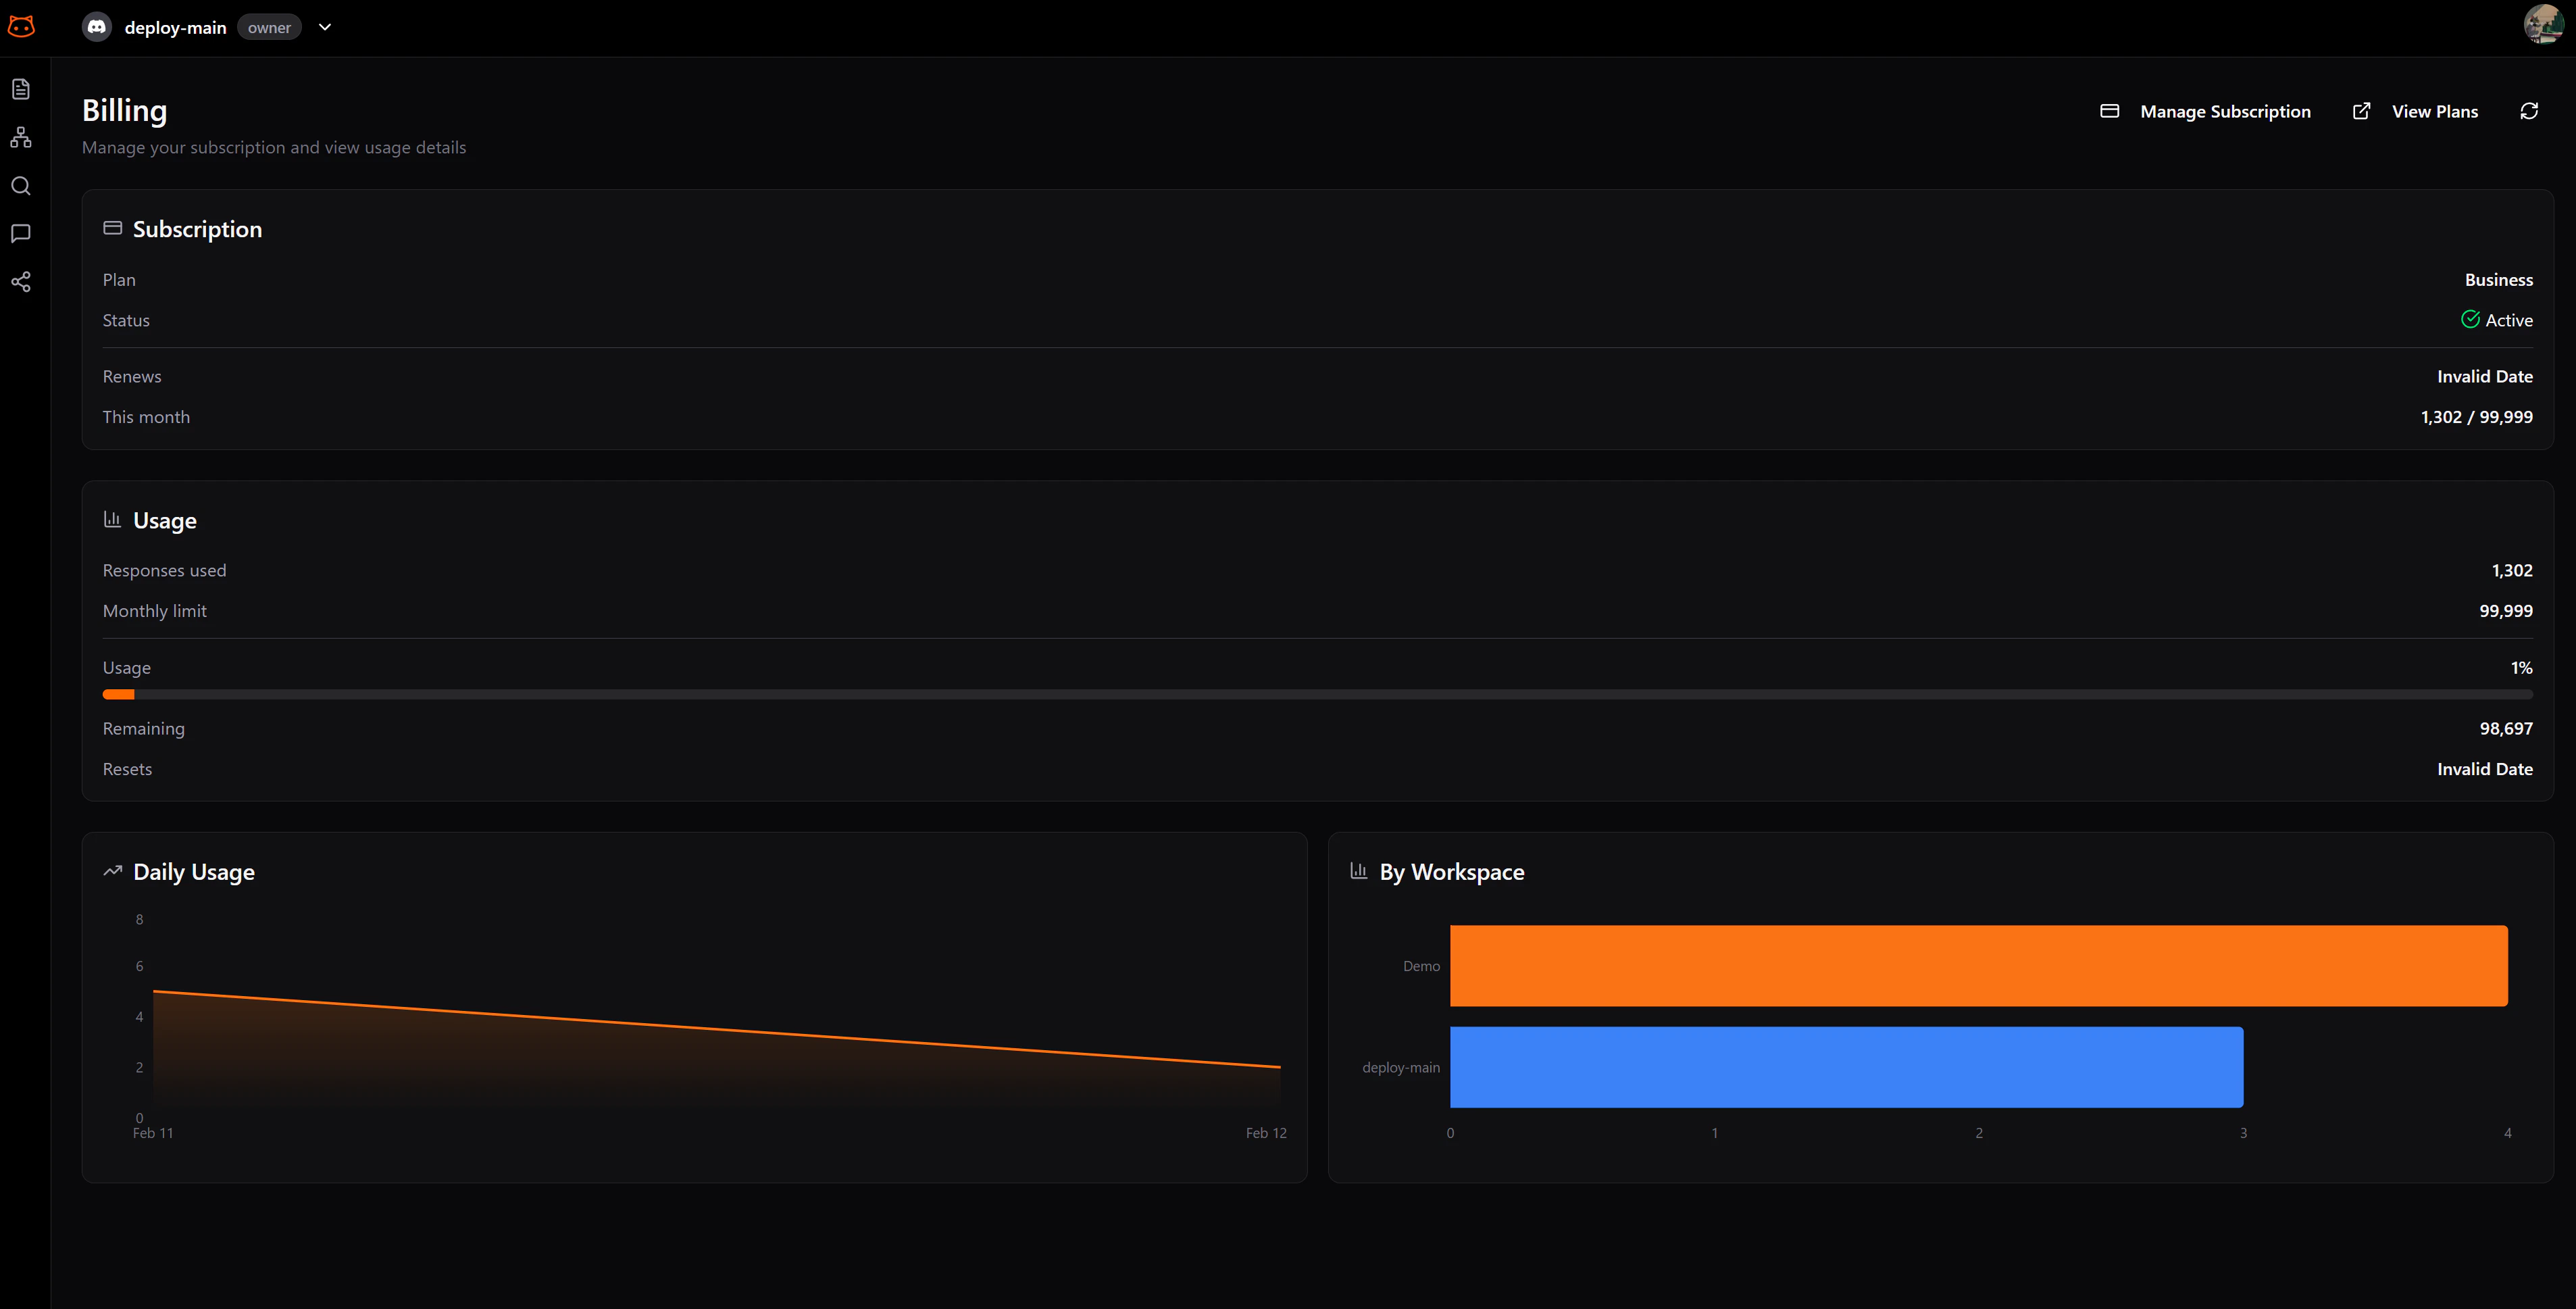
Task: Click the orange usage progress bar
Action: [119, 694]
